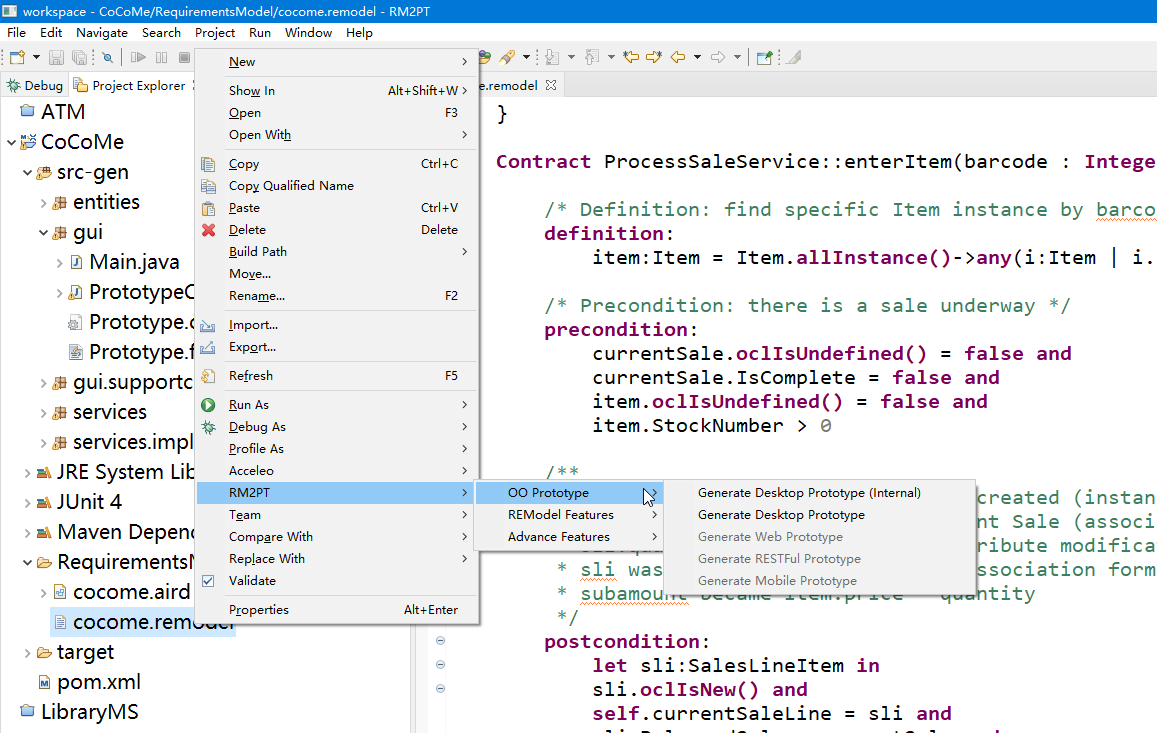The image size is (1157, 733).
Task: Open the Back history dropdown arrow
Action: (x=697, y=58)
